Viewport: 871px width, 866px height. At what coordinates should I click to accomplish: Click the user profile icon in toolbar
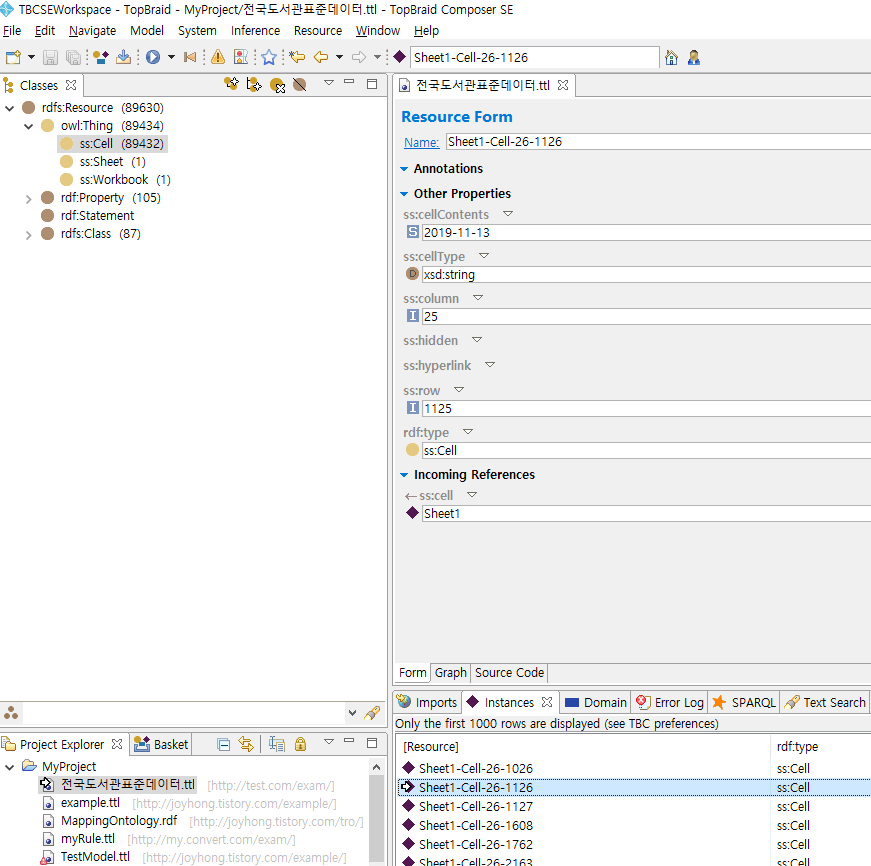694,57
